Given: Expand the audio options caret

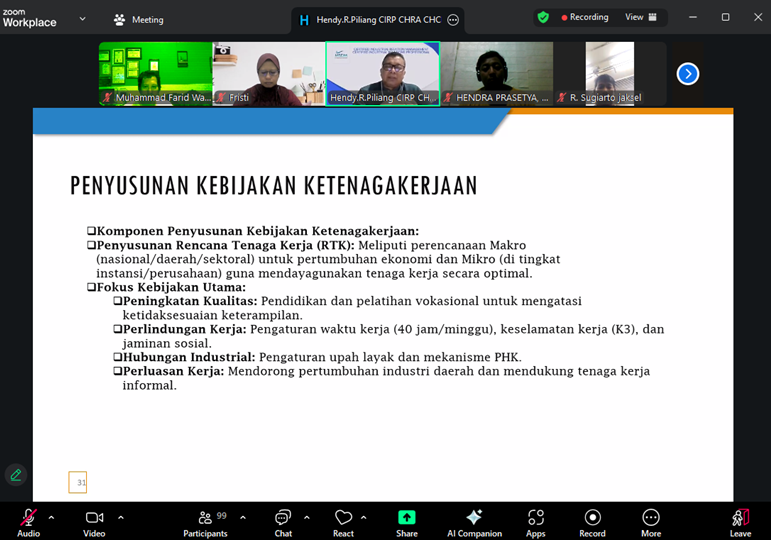Looking at the screenshot, I should [x=51, y=517].
